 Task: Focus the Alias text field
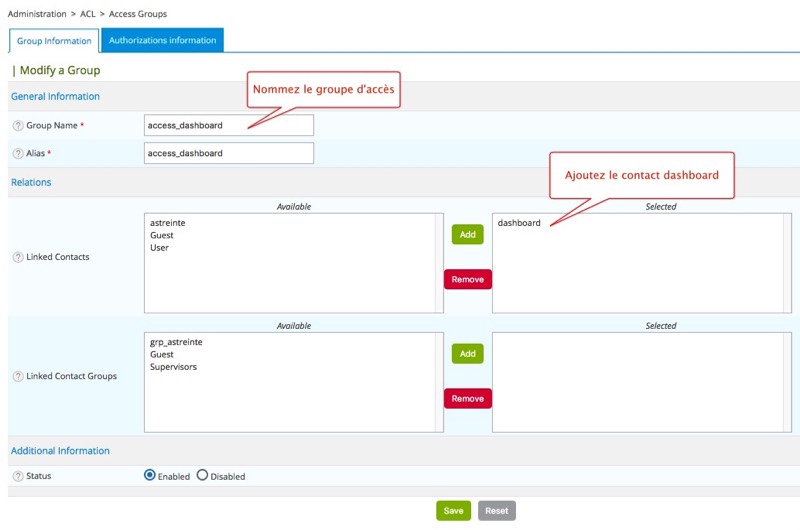pos(229,153)
